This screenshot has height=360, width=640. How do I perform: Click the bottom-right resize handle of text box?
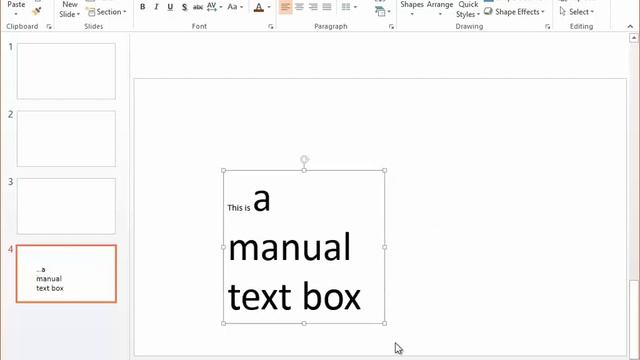click(384, 323)
